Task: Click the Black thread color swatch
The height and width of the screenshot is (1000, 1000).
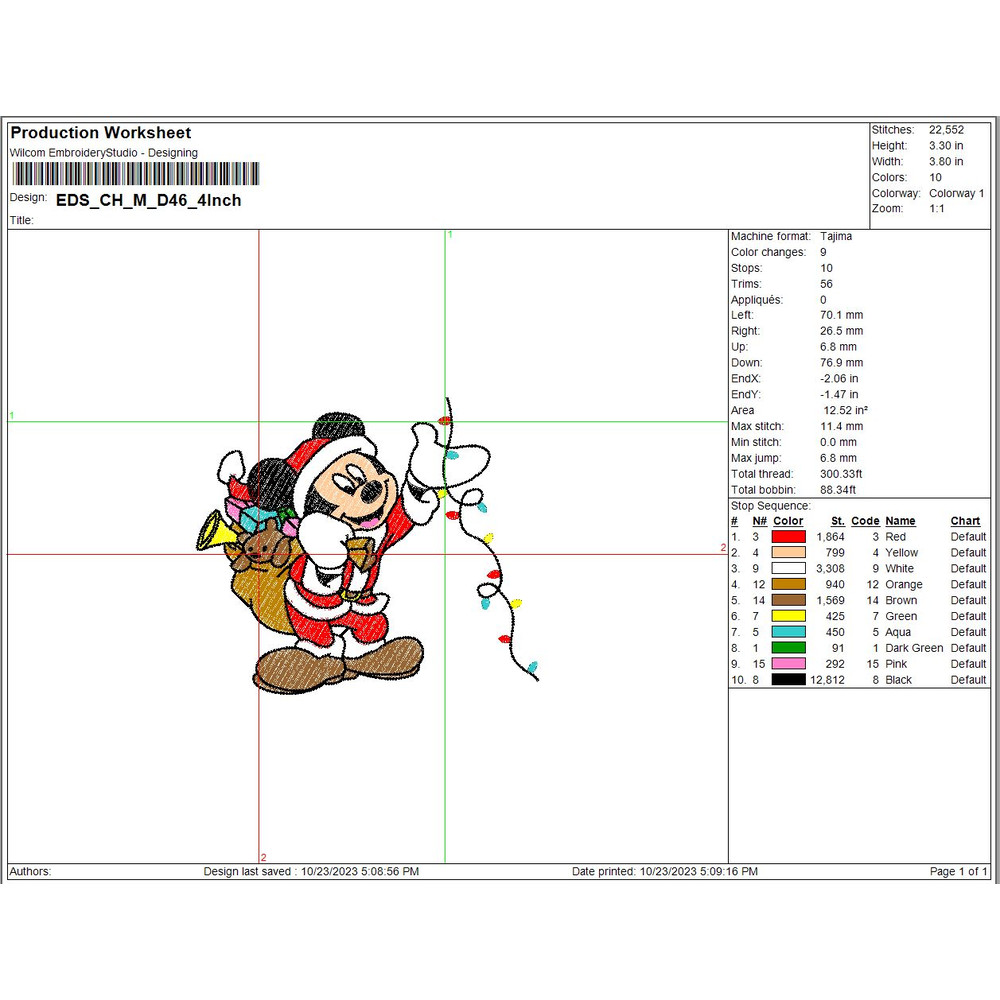Action: (788, 680)
